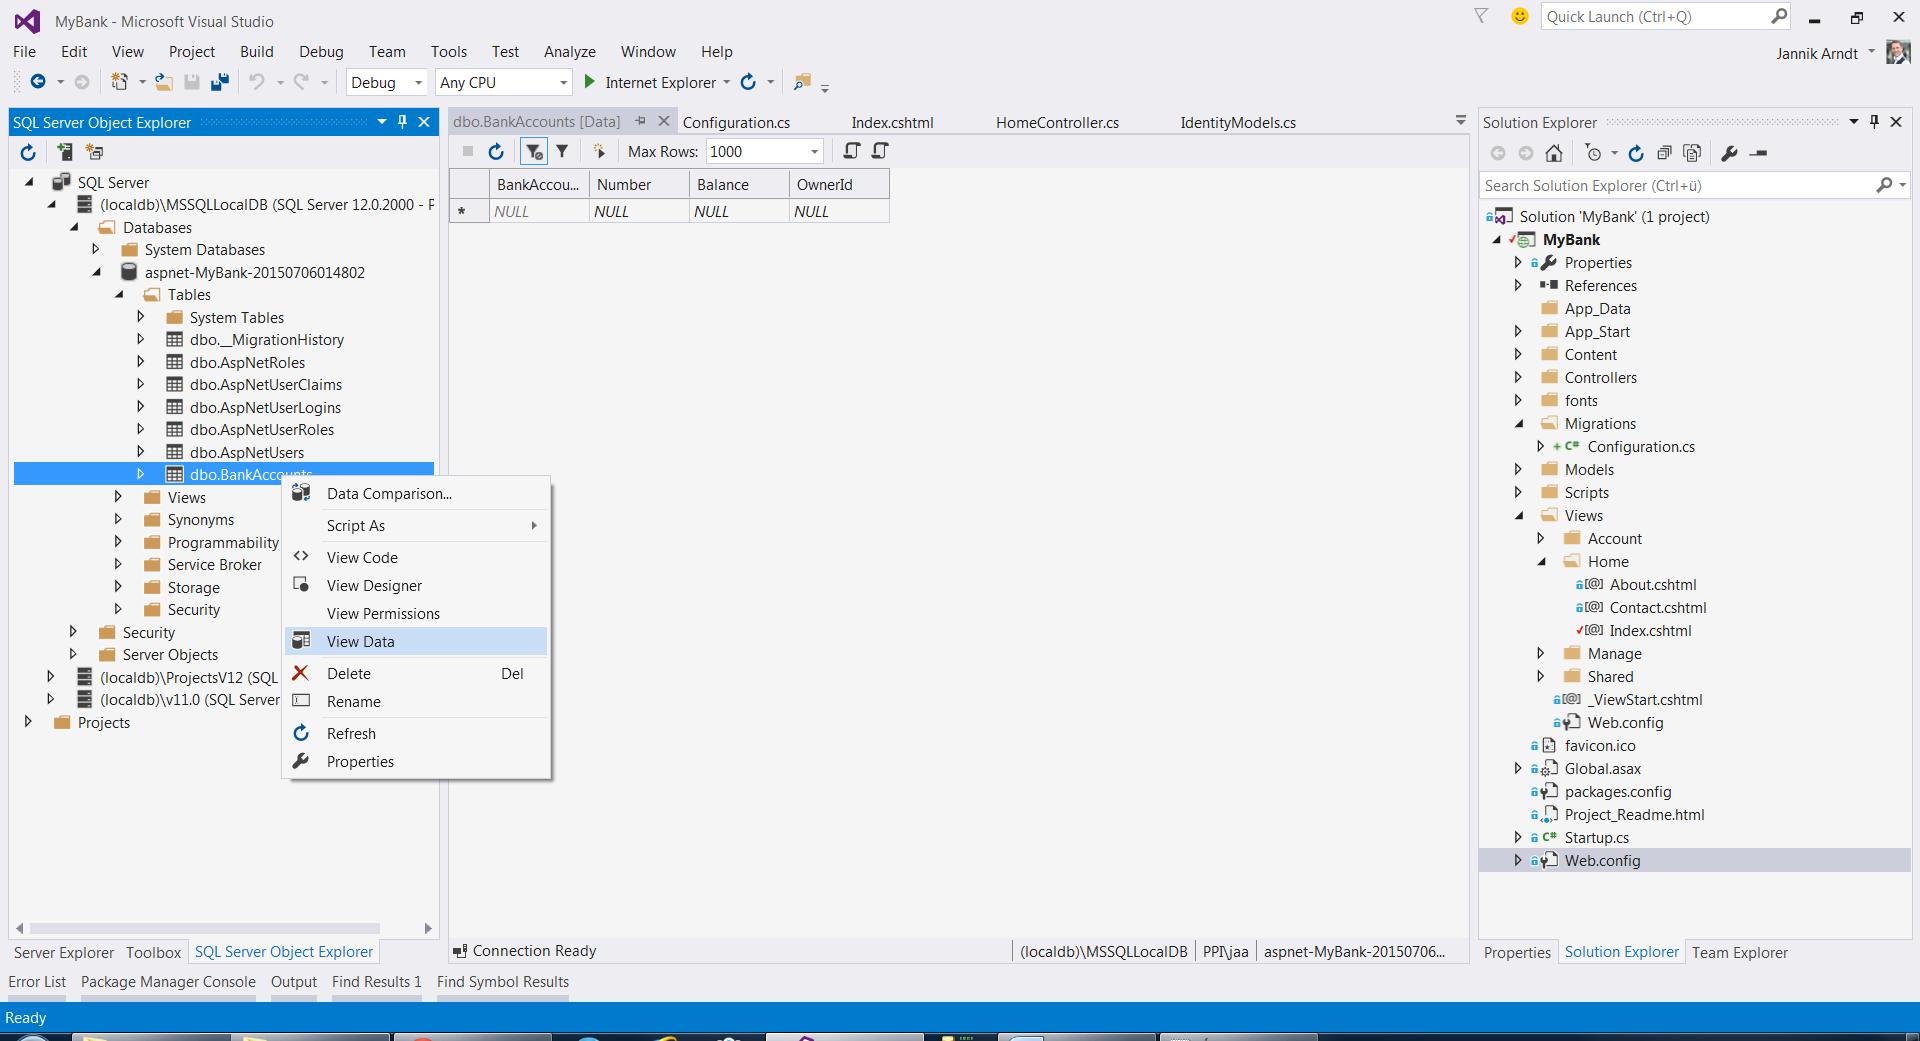Pin the SQL Server Object Explorer panel
The height and width of the screenshot is (1041, 1920).
(x=403, y=122)
